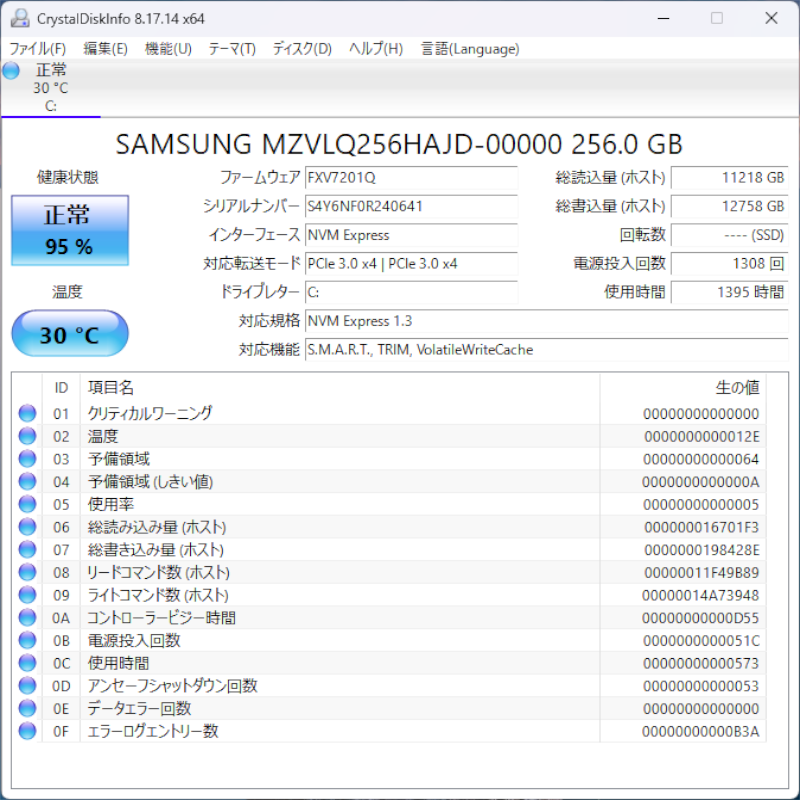The image size is (800, 800).
Task: Open the ファイル(F) menu
Action: (x=37, y=49)
